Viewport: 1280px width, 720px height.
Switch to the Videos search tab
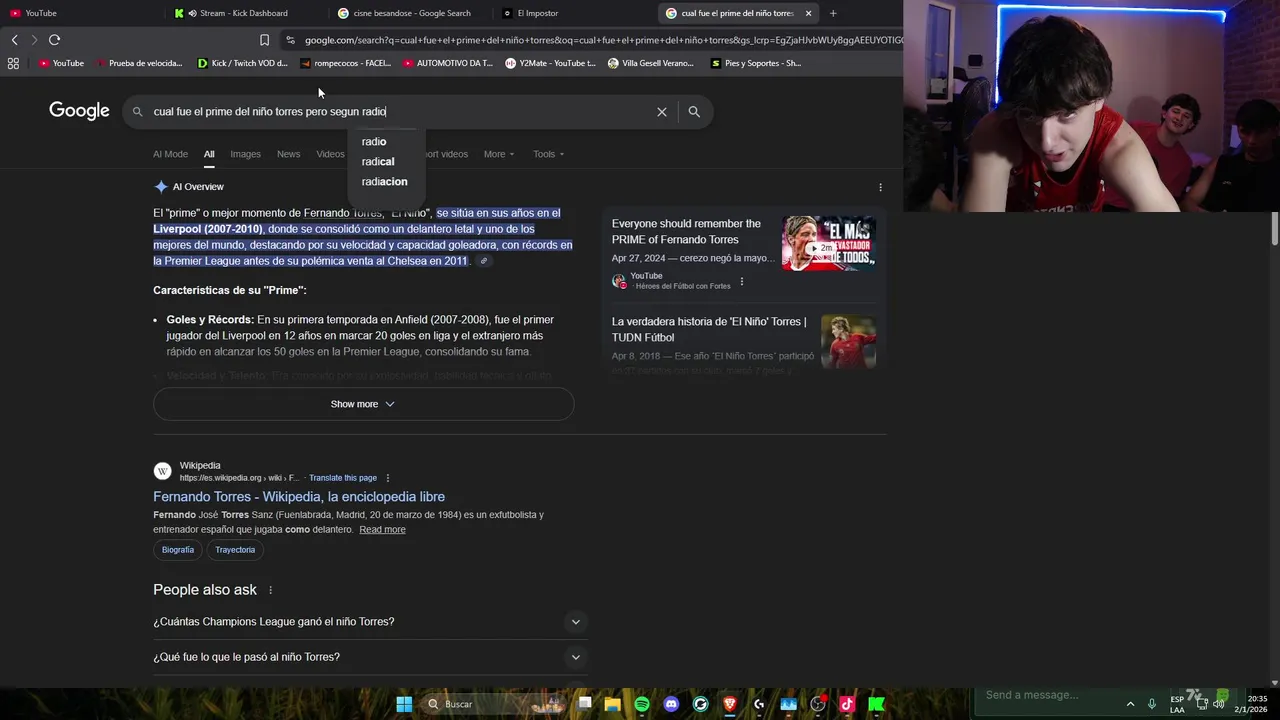330,154
